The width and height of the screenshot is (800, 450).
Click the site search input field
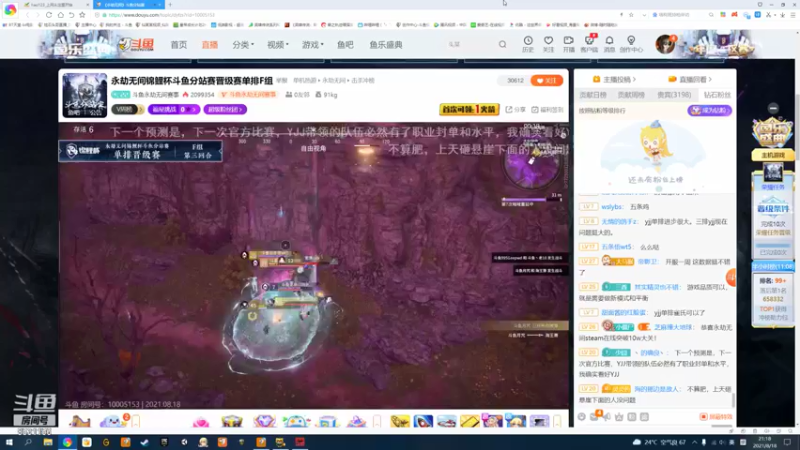469,44
